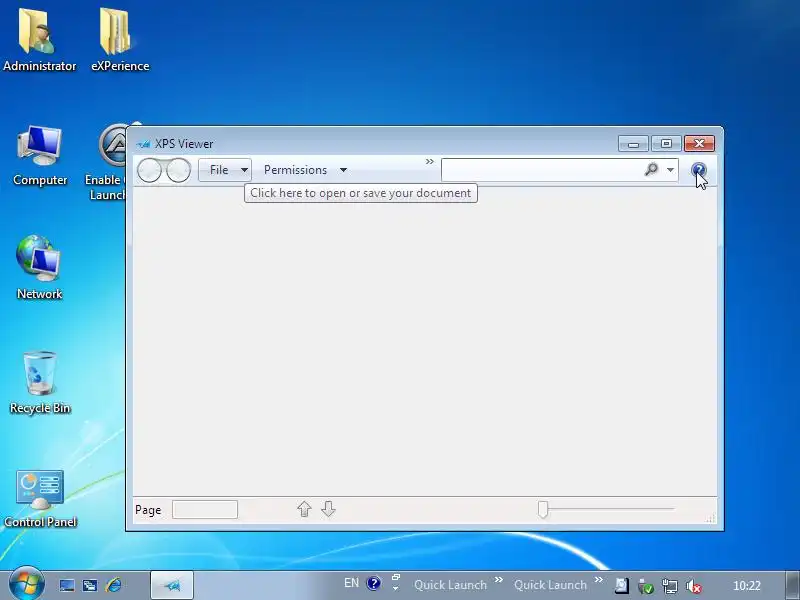This screenshot has width=800, height=600.
Task: Click the language bar help icon
Action: pos(373,583)
